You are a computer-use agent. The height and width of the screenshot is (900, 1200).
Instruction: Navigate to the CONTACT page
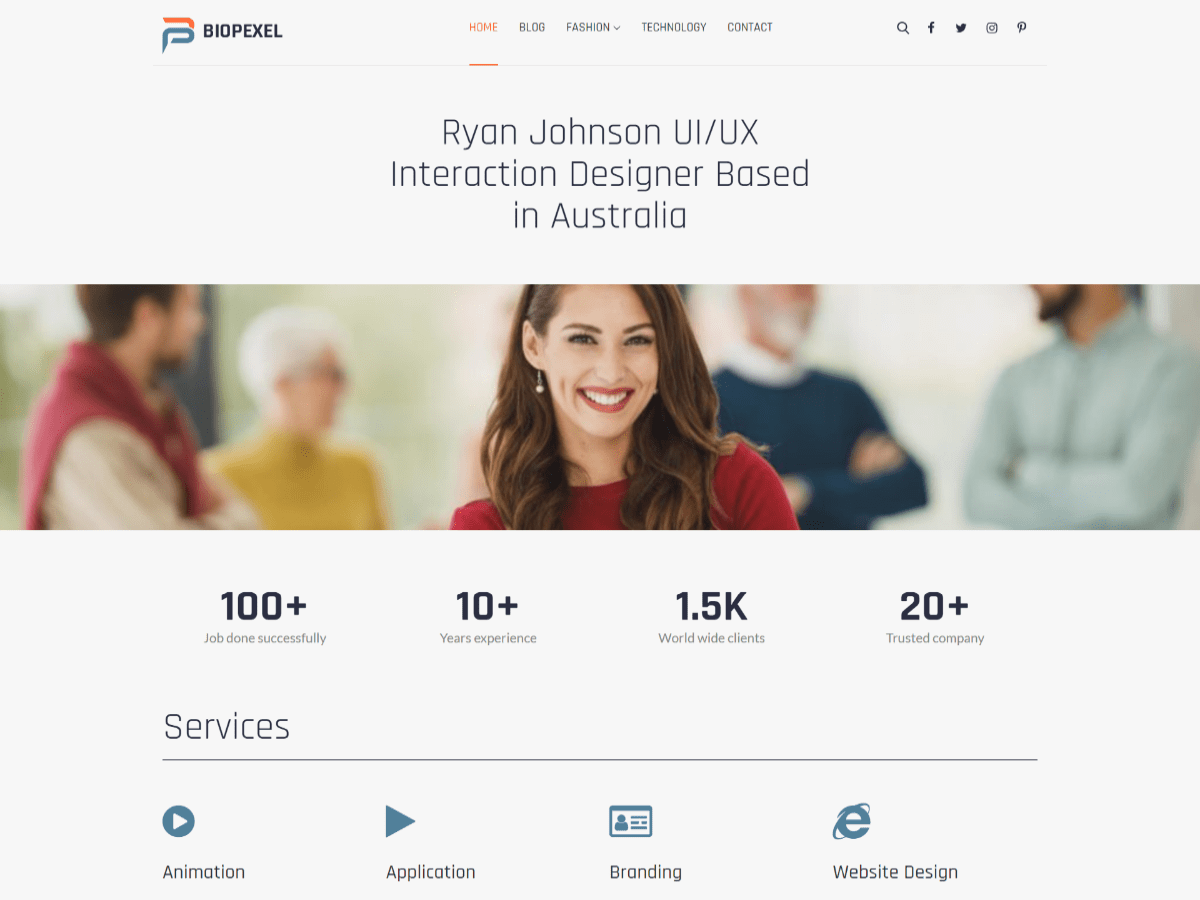click(x=749, y=28)
